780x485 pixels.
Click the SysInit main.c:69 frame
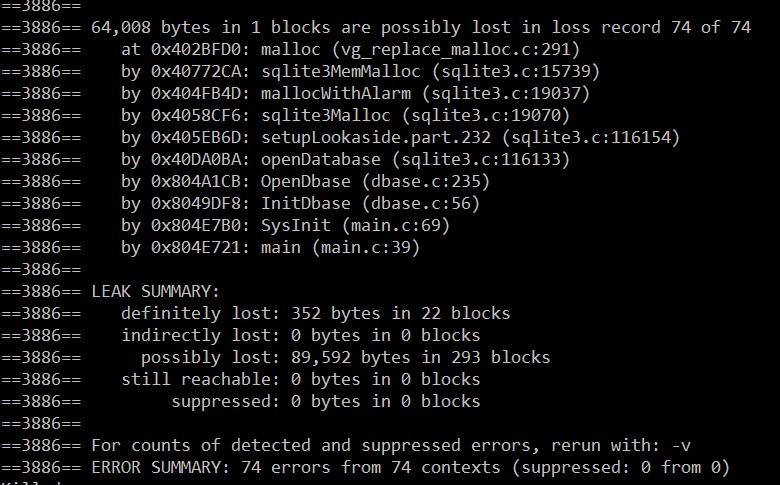286,225
